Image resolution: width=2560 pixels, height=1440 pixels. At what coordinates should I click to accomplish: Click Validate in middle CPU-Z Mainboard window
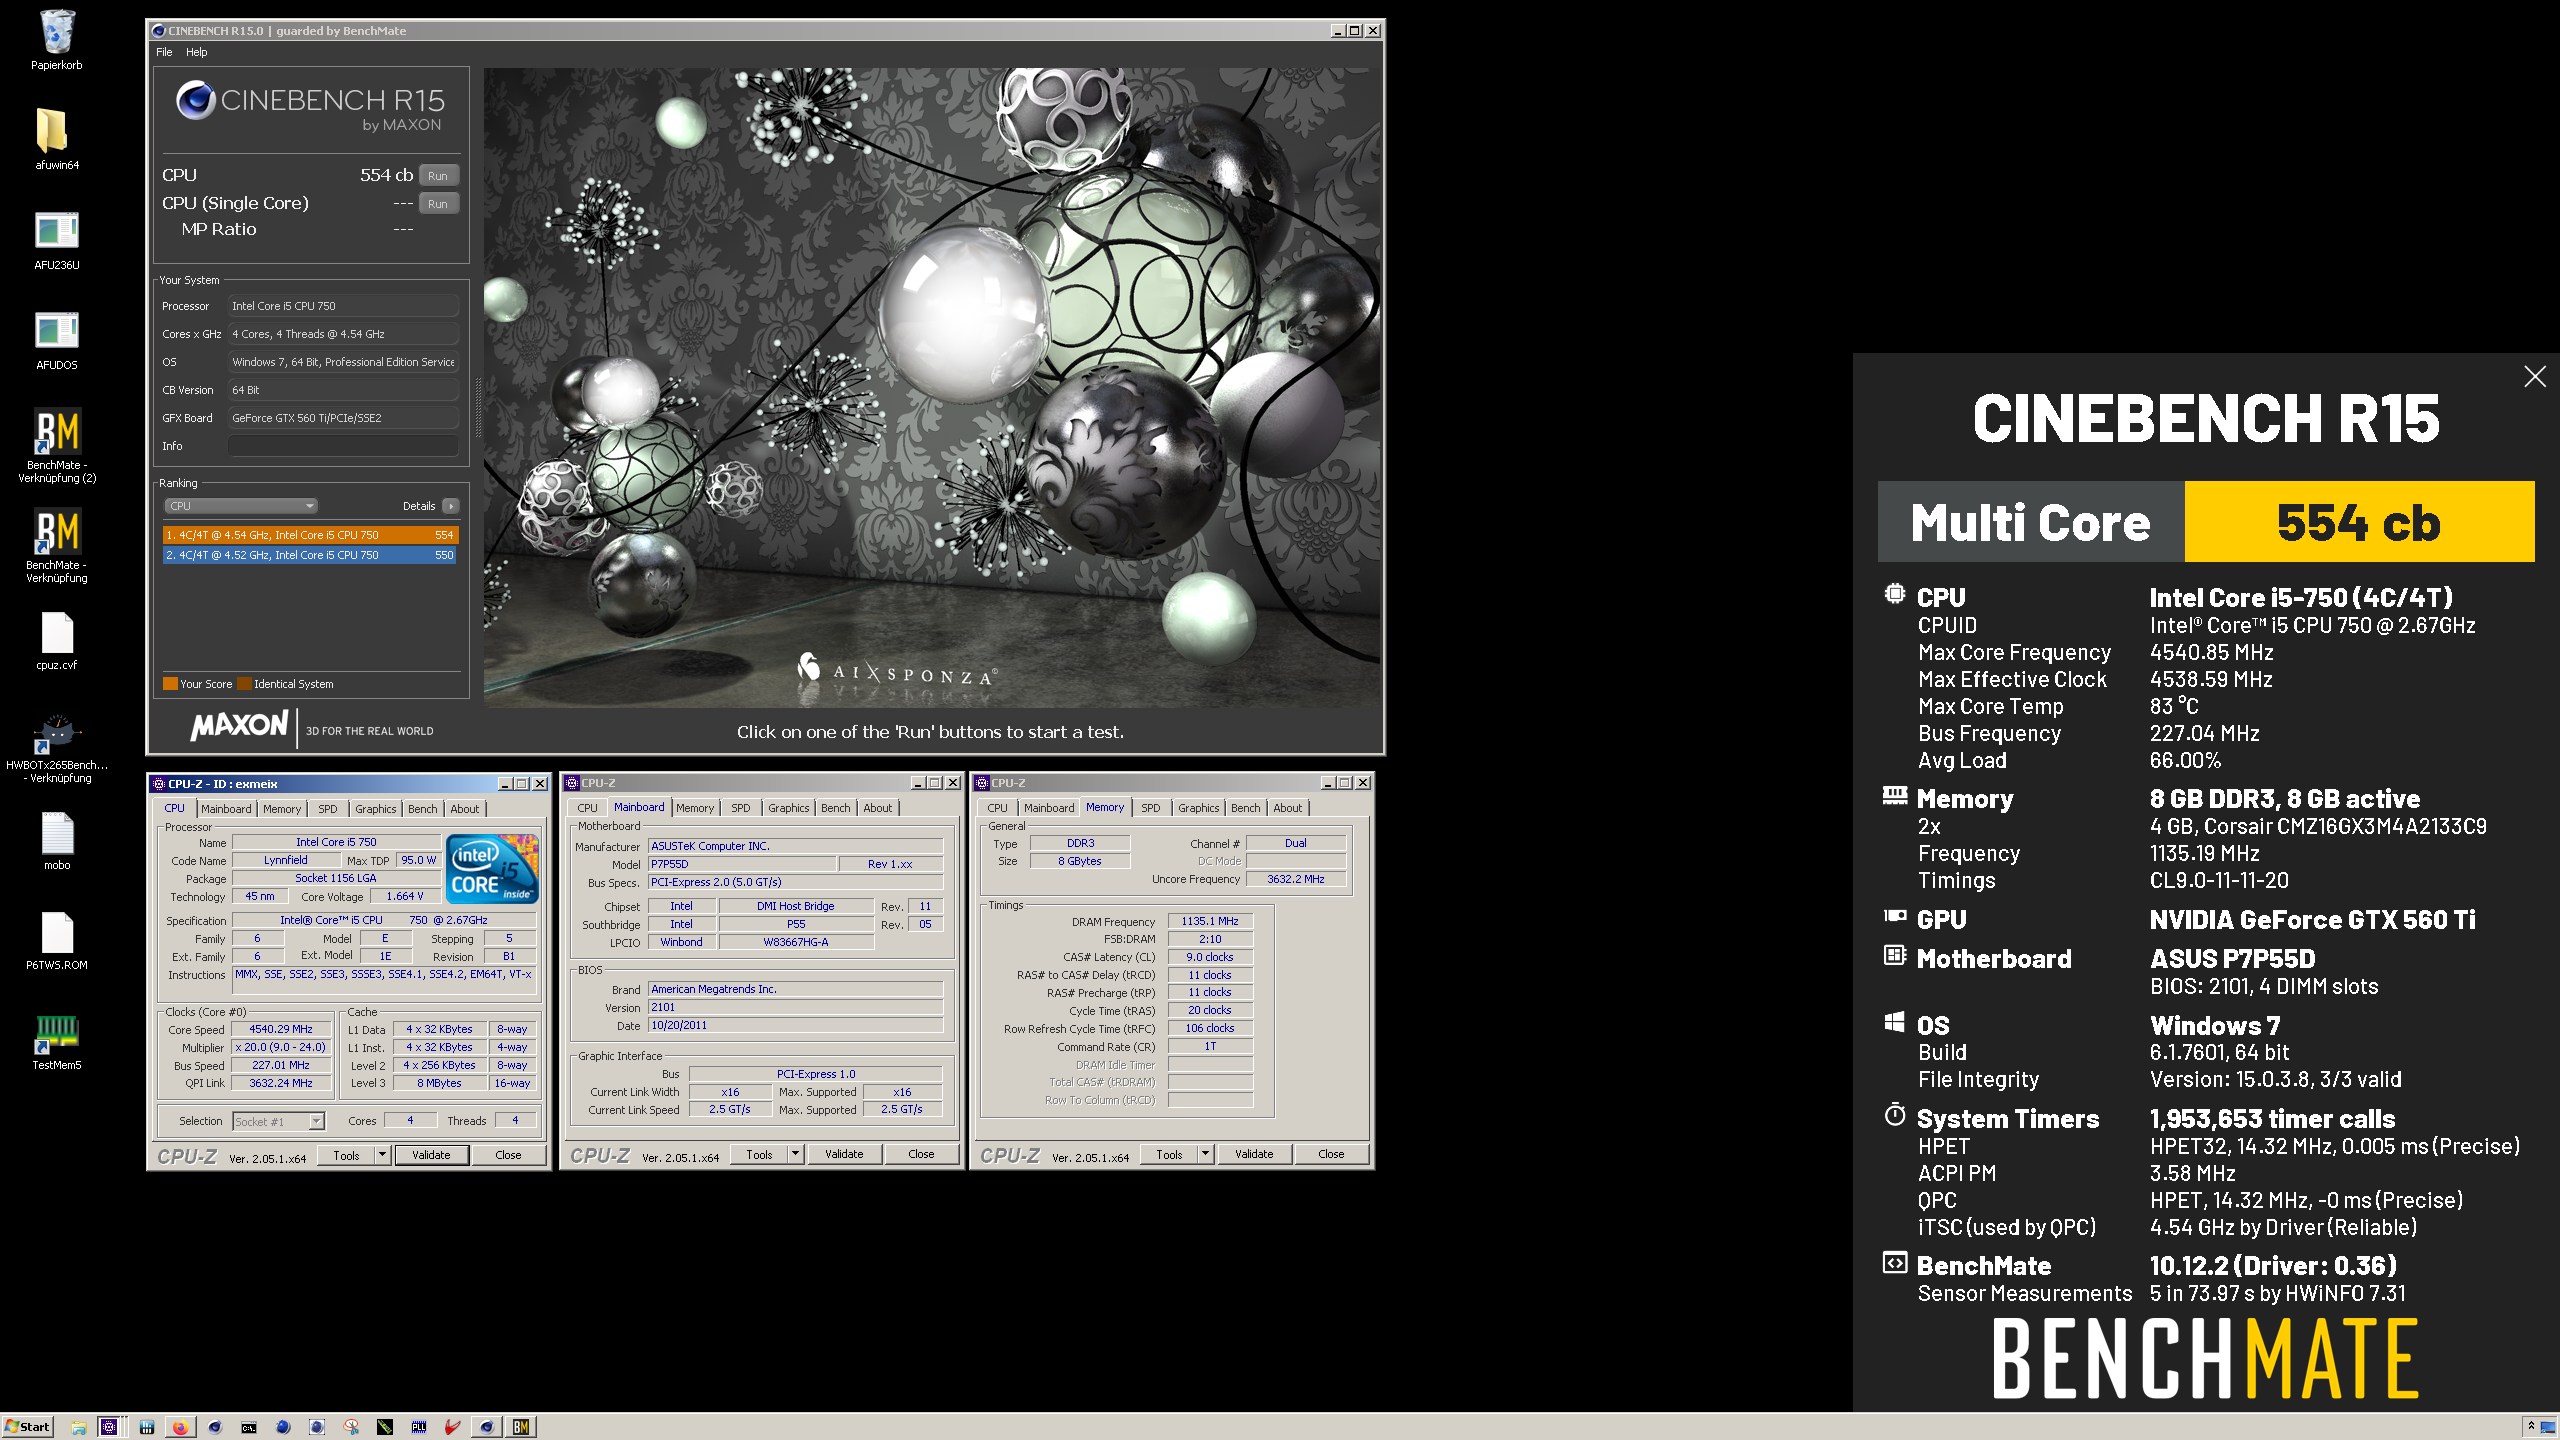[844, 1154]
